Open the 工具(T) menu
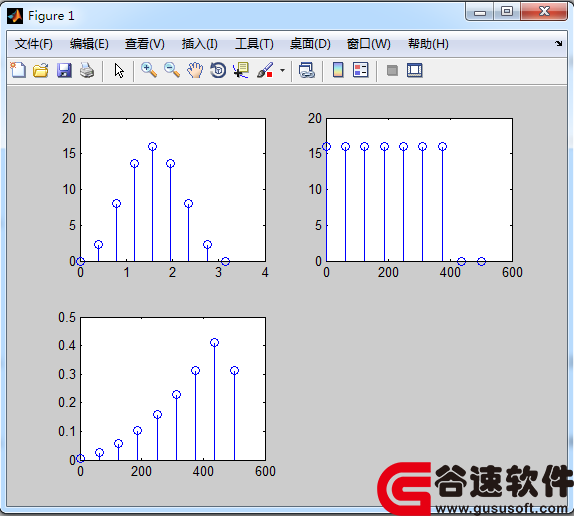This screenshot has width=574, height=516. pyautogui.click(x=254, y=44)
